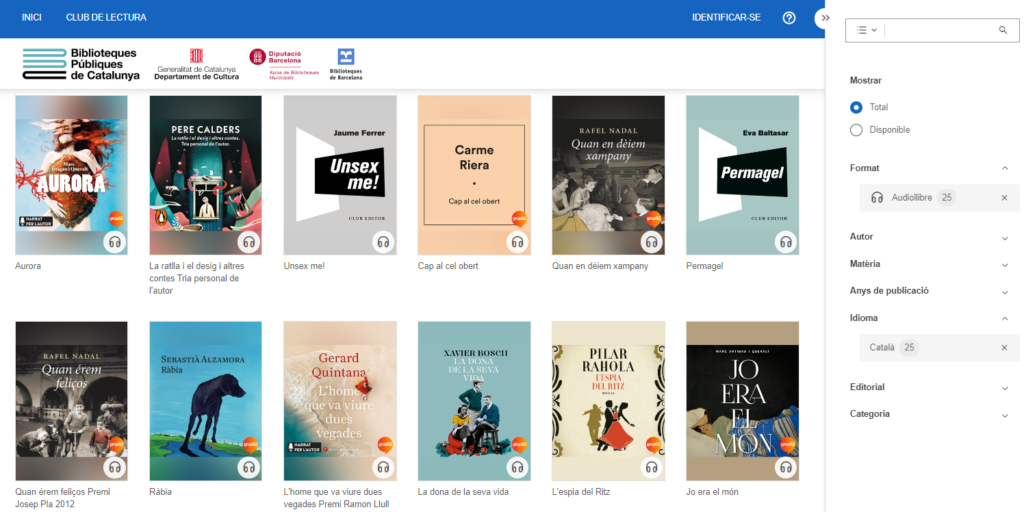
Task: Click the Biblioteques de Barcelona logo
Action: coord(346,64)
